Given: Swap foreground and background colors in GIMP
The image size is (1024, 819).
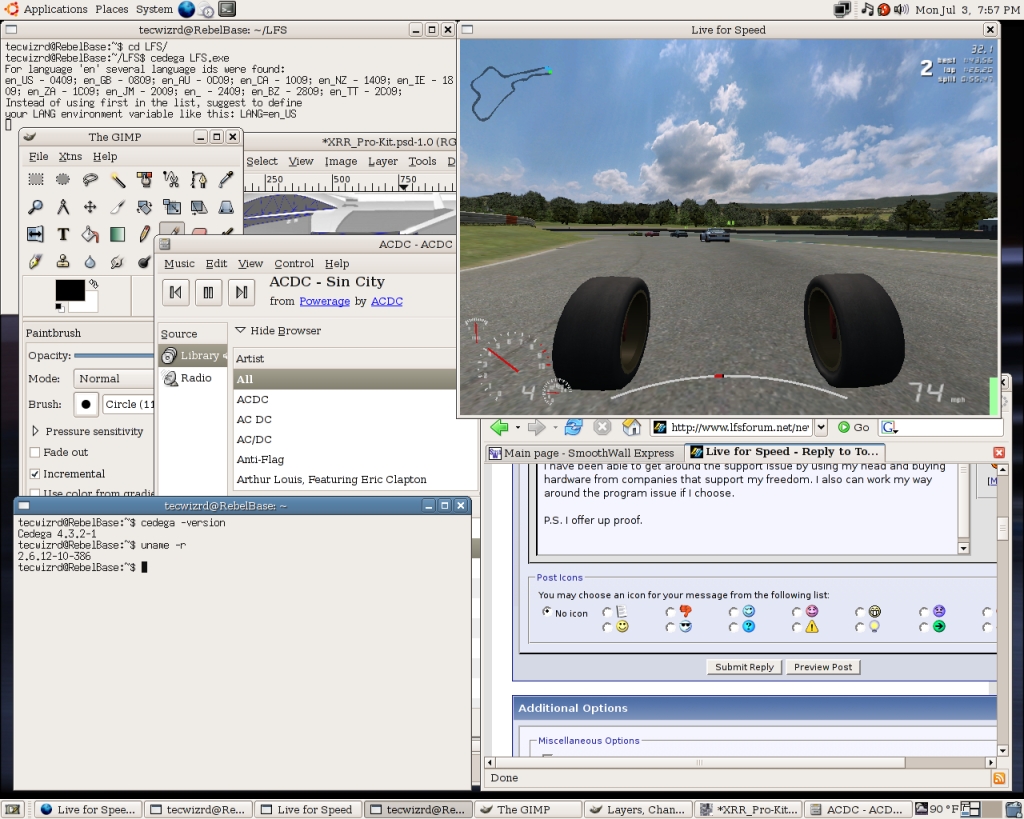Looking at the screenshot, I should 93,283.
